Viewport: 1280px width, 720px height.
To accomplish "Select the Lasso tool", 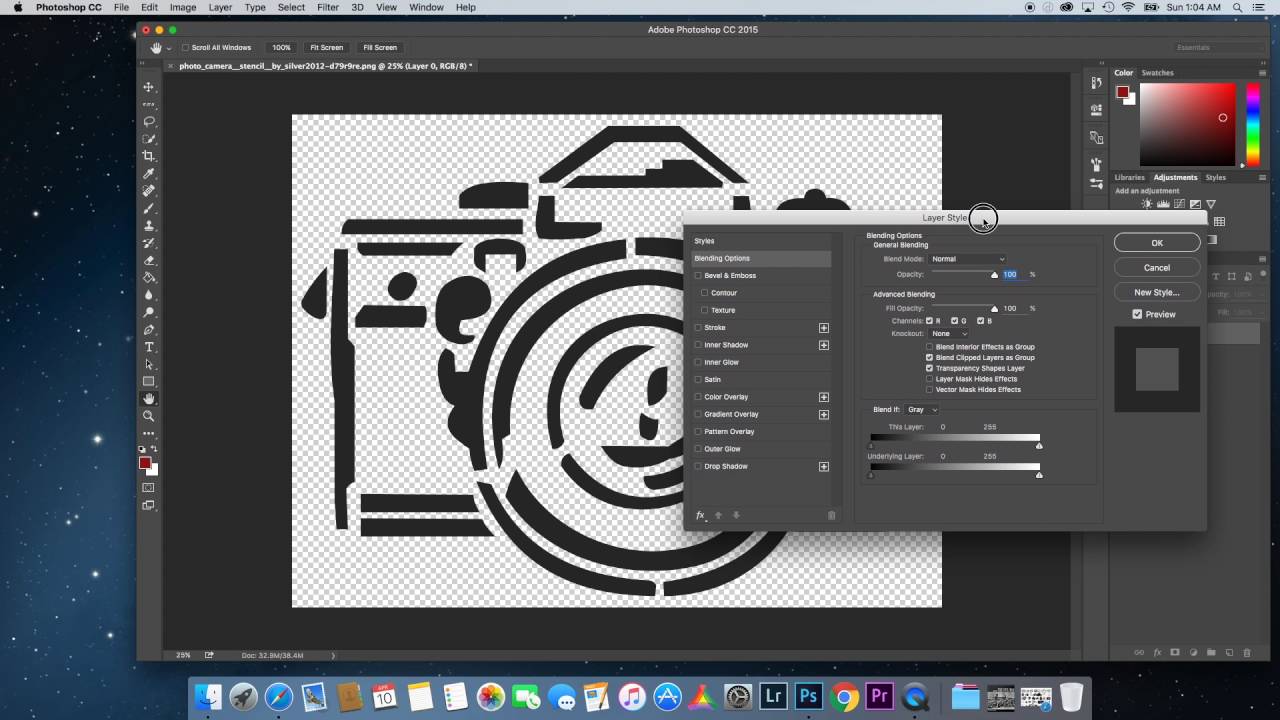I will 149,122.
